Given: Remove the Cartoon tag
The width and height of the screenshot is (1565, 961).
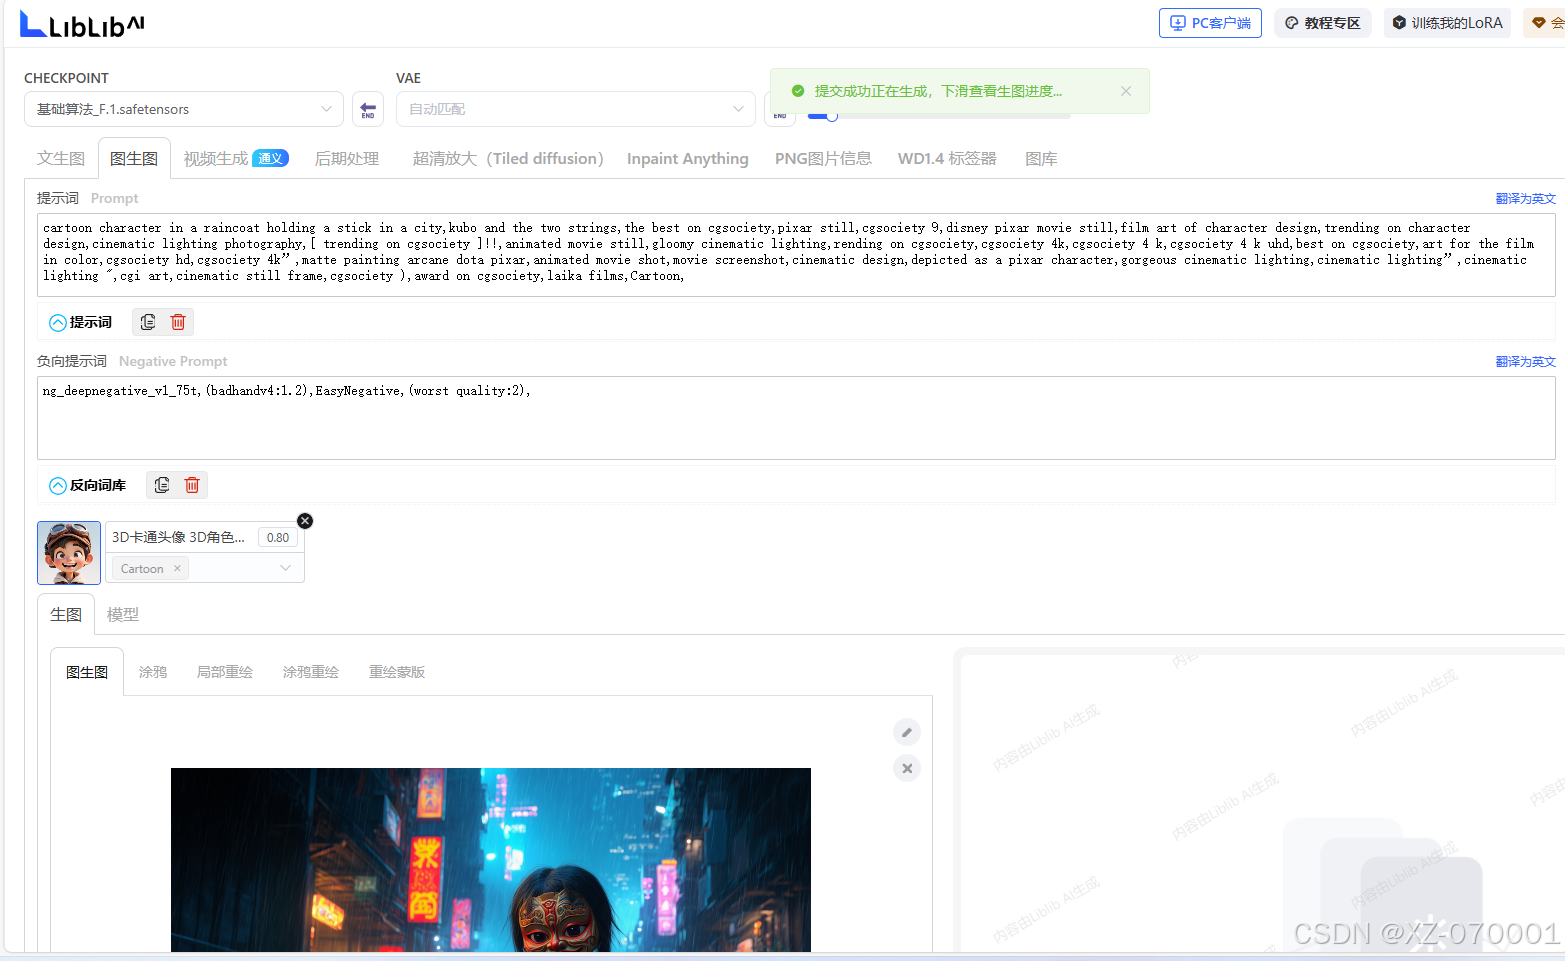Looking at the screenshot, I should (x=177, y=568).
